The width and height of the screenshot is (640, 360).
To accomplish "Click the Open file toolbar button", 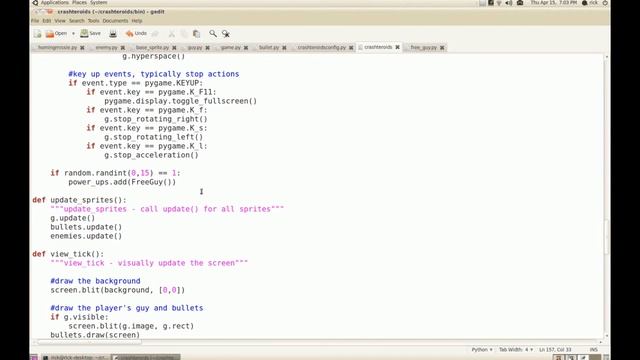I will pos(56,33).
